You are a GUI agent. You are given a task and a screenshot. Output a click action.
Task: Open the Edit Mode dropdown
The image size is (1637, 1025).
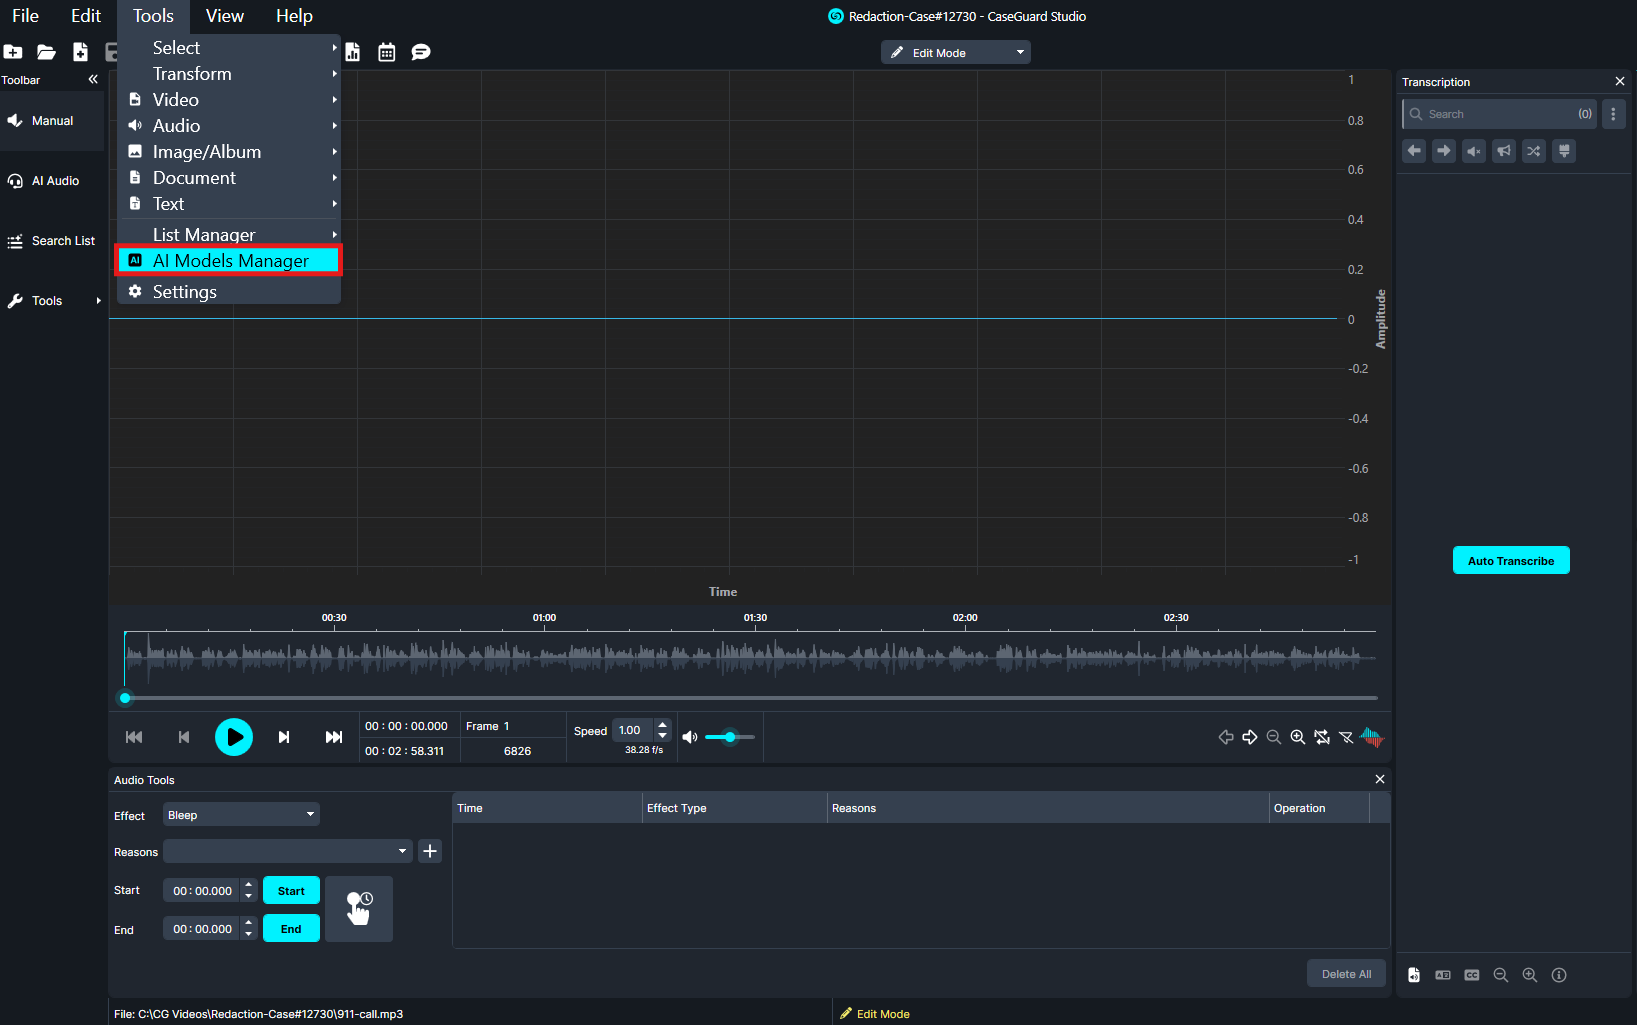click(x=956, y=53)
